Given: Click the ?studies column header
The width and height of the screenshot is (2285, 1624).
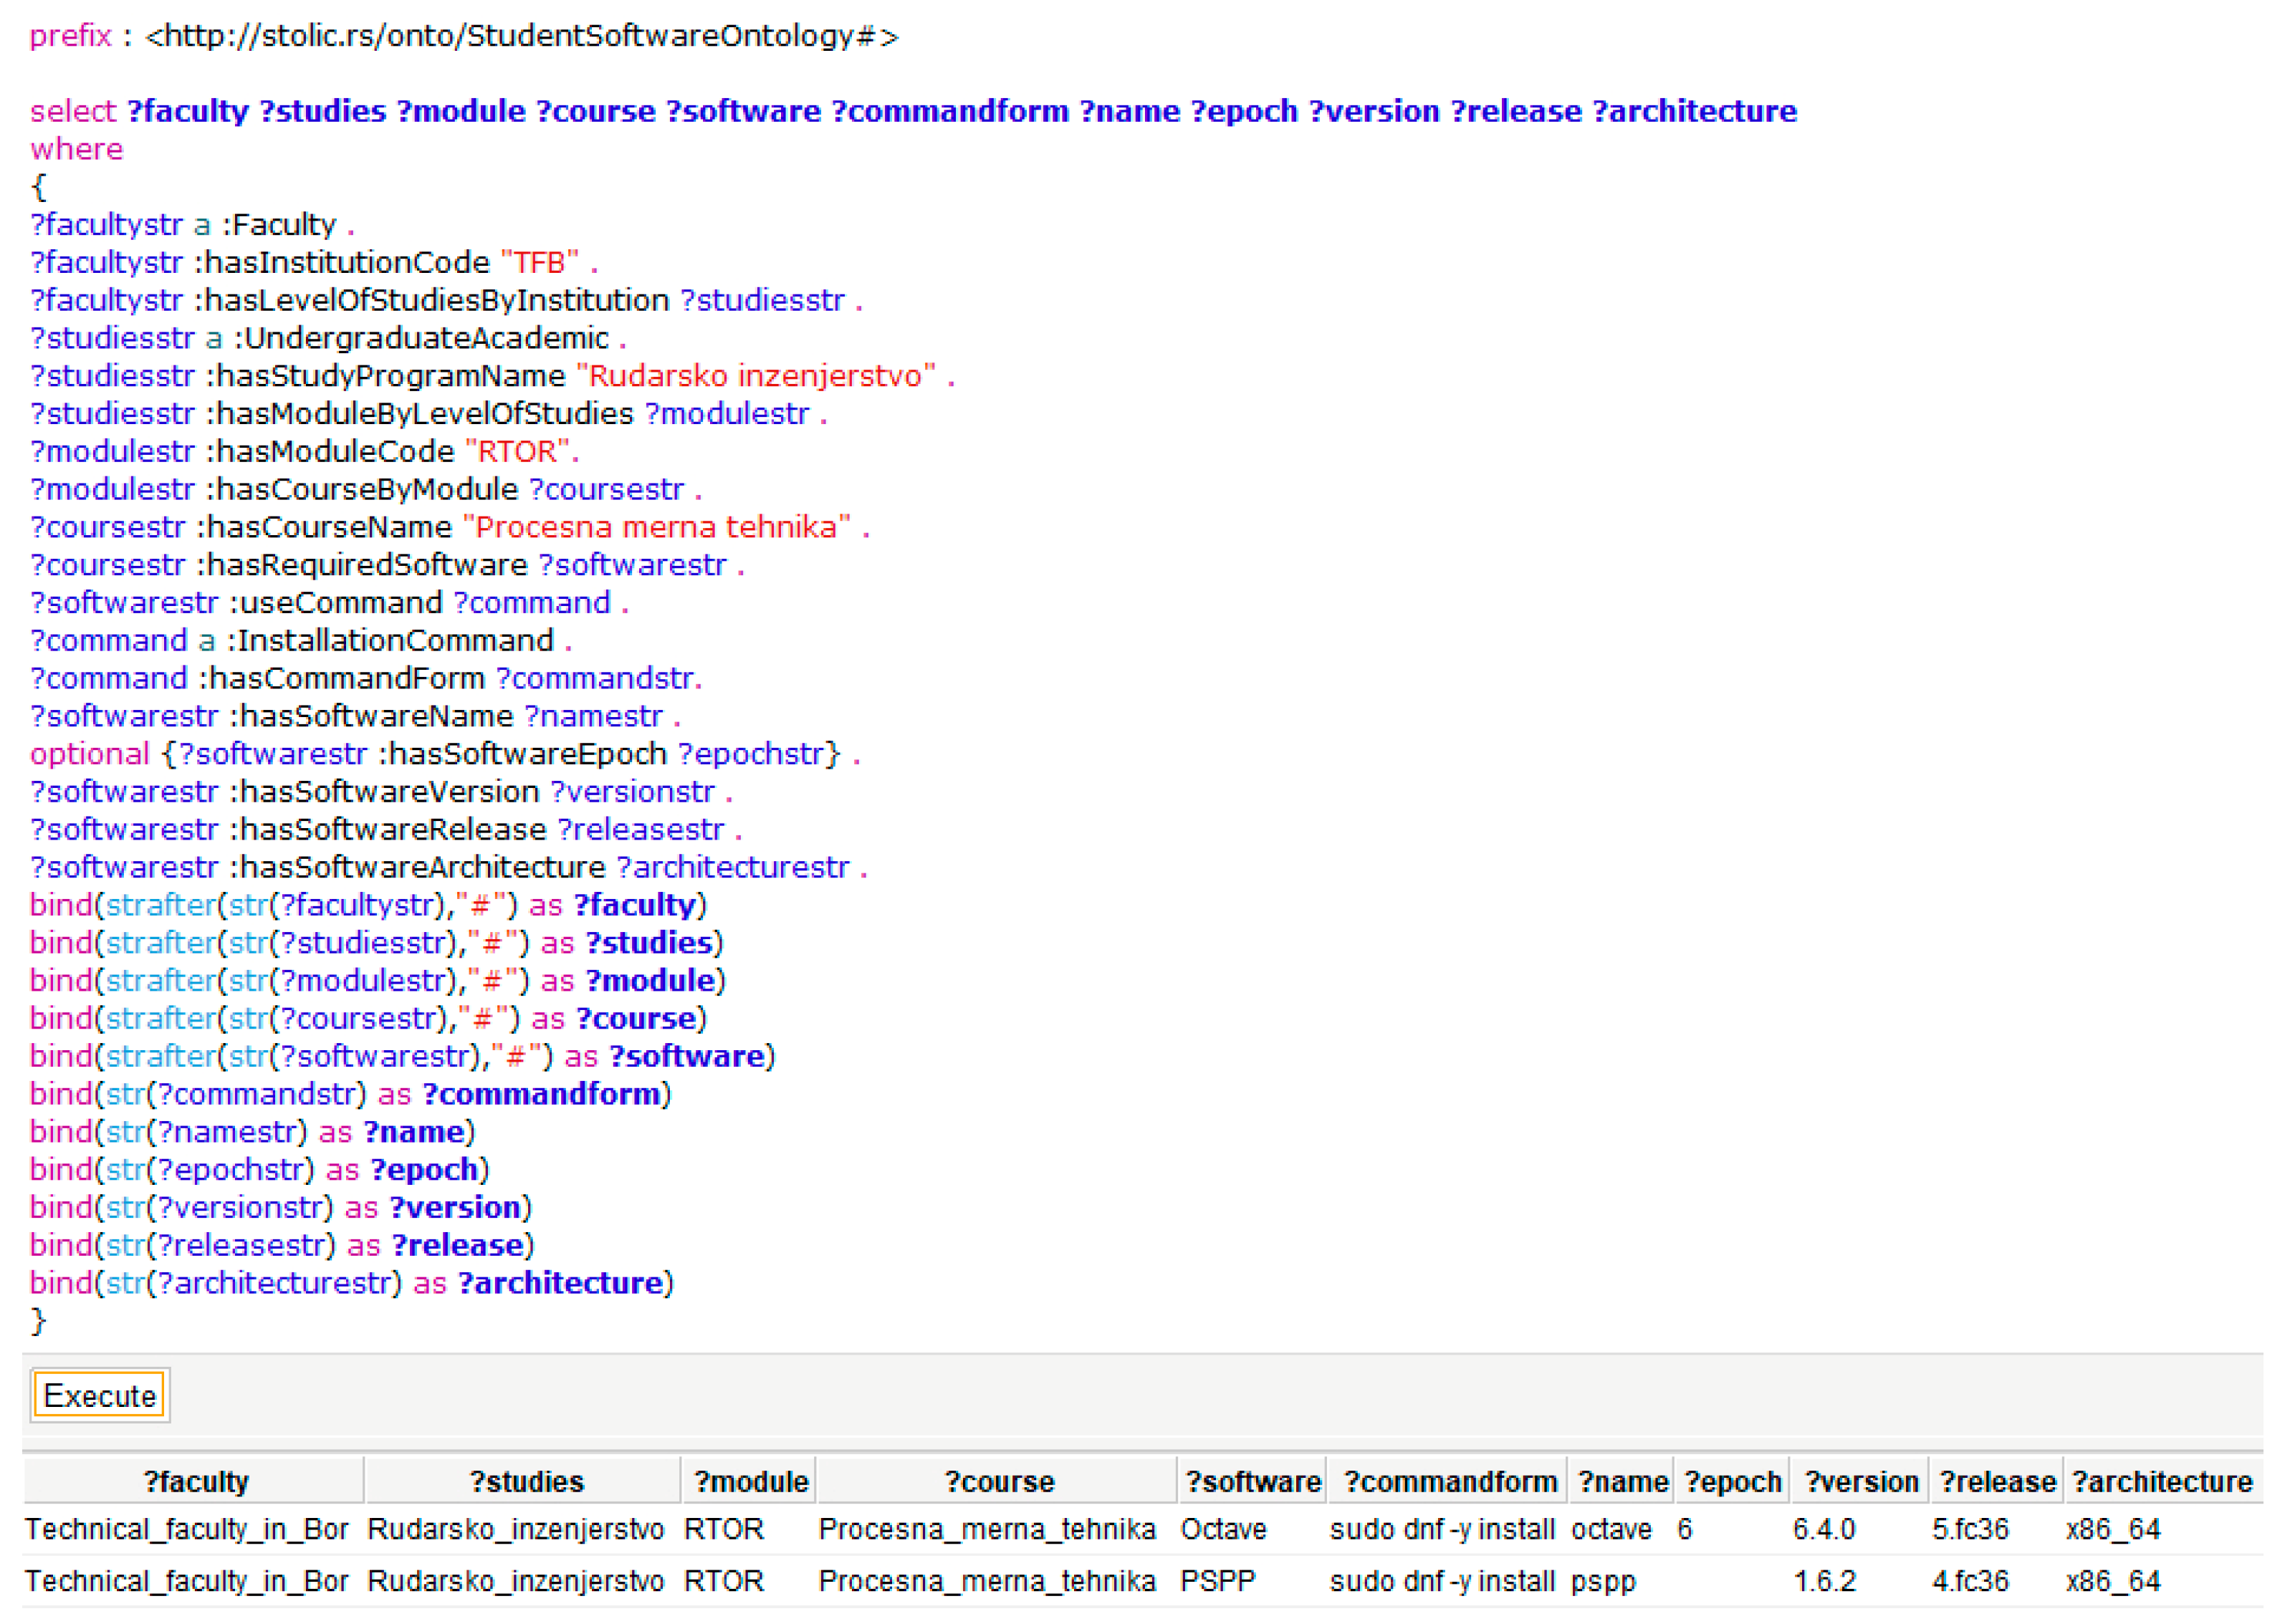Looking at the screenshot, I should 526,1481.
